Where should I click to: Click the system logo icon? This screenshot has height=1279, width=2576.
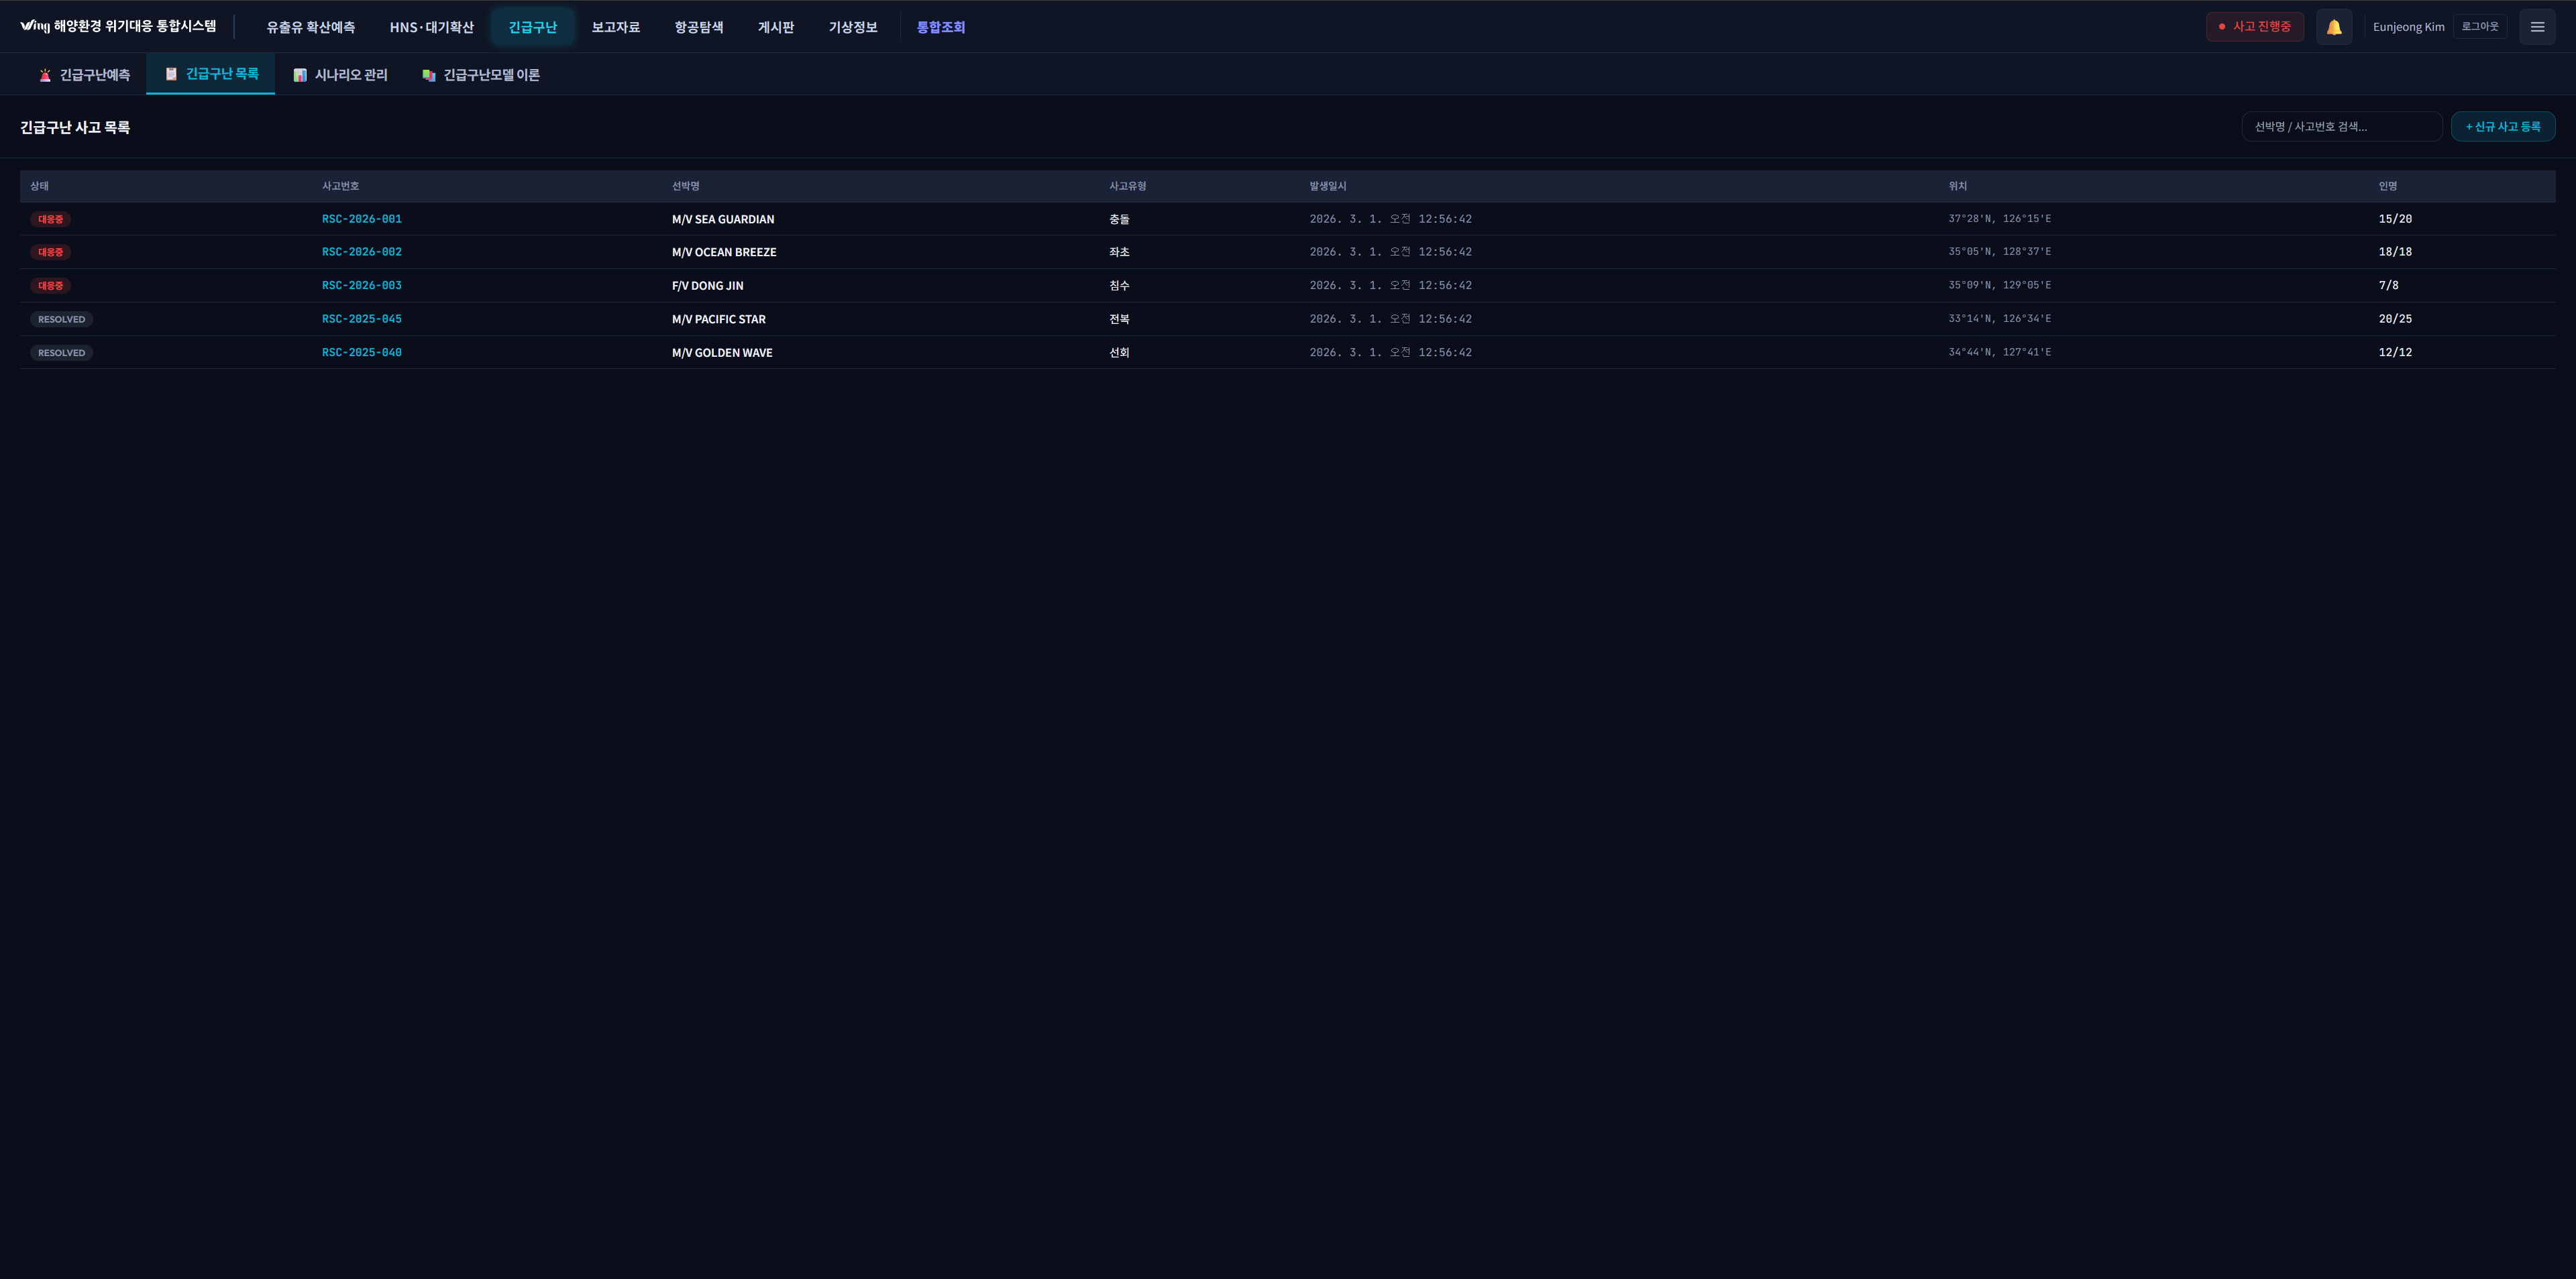click(x=34, y=26)
